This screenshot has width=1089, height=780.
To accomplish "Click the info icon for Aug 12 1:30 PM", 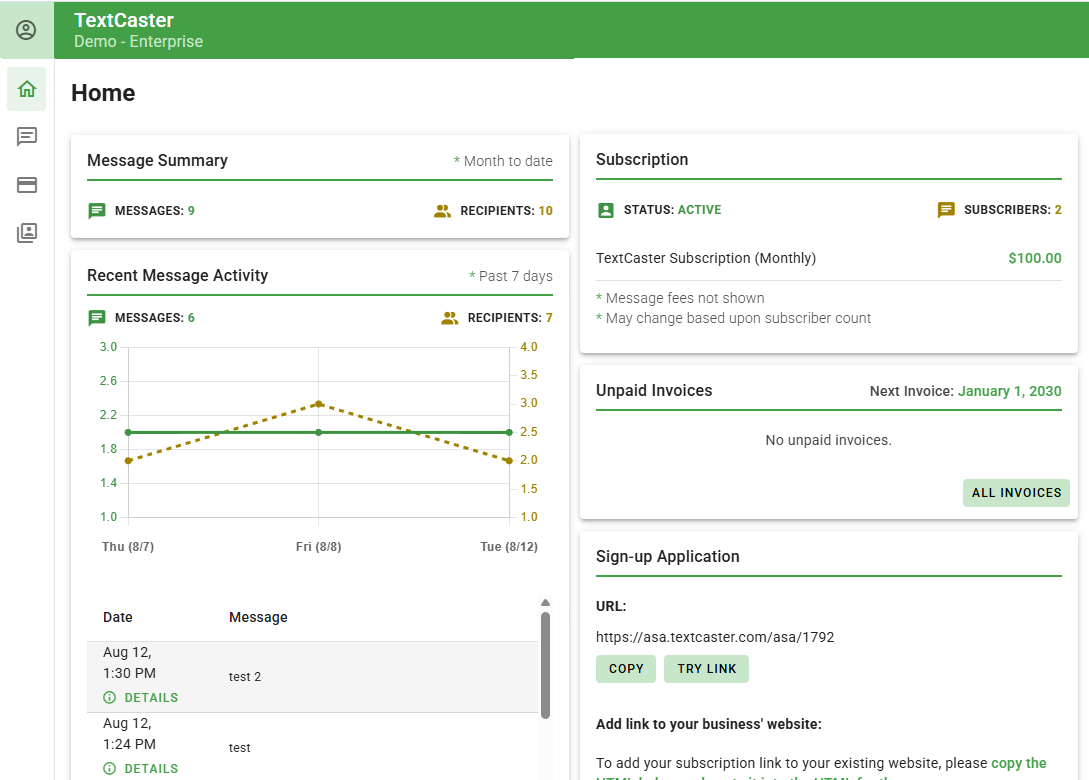I will click(x=110, y=697).
